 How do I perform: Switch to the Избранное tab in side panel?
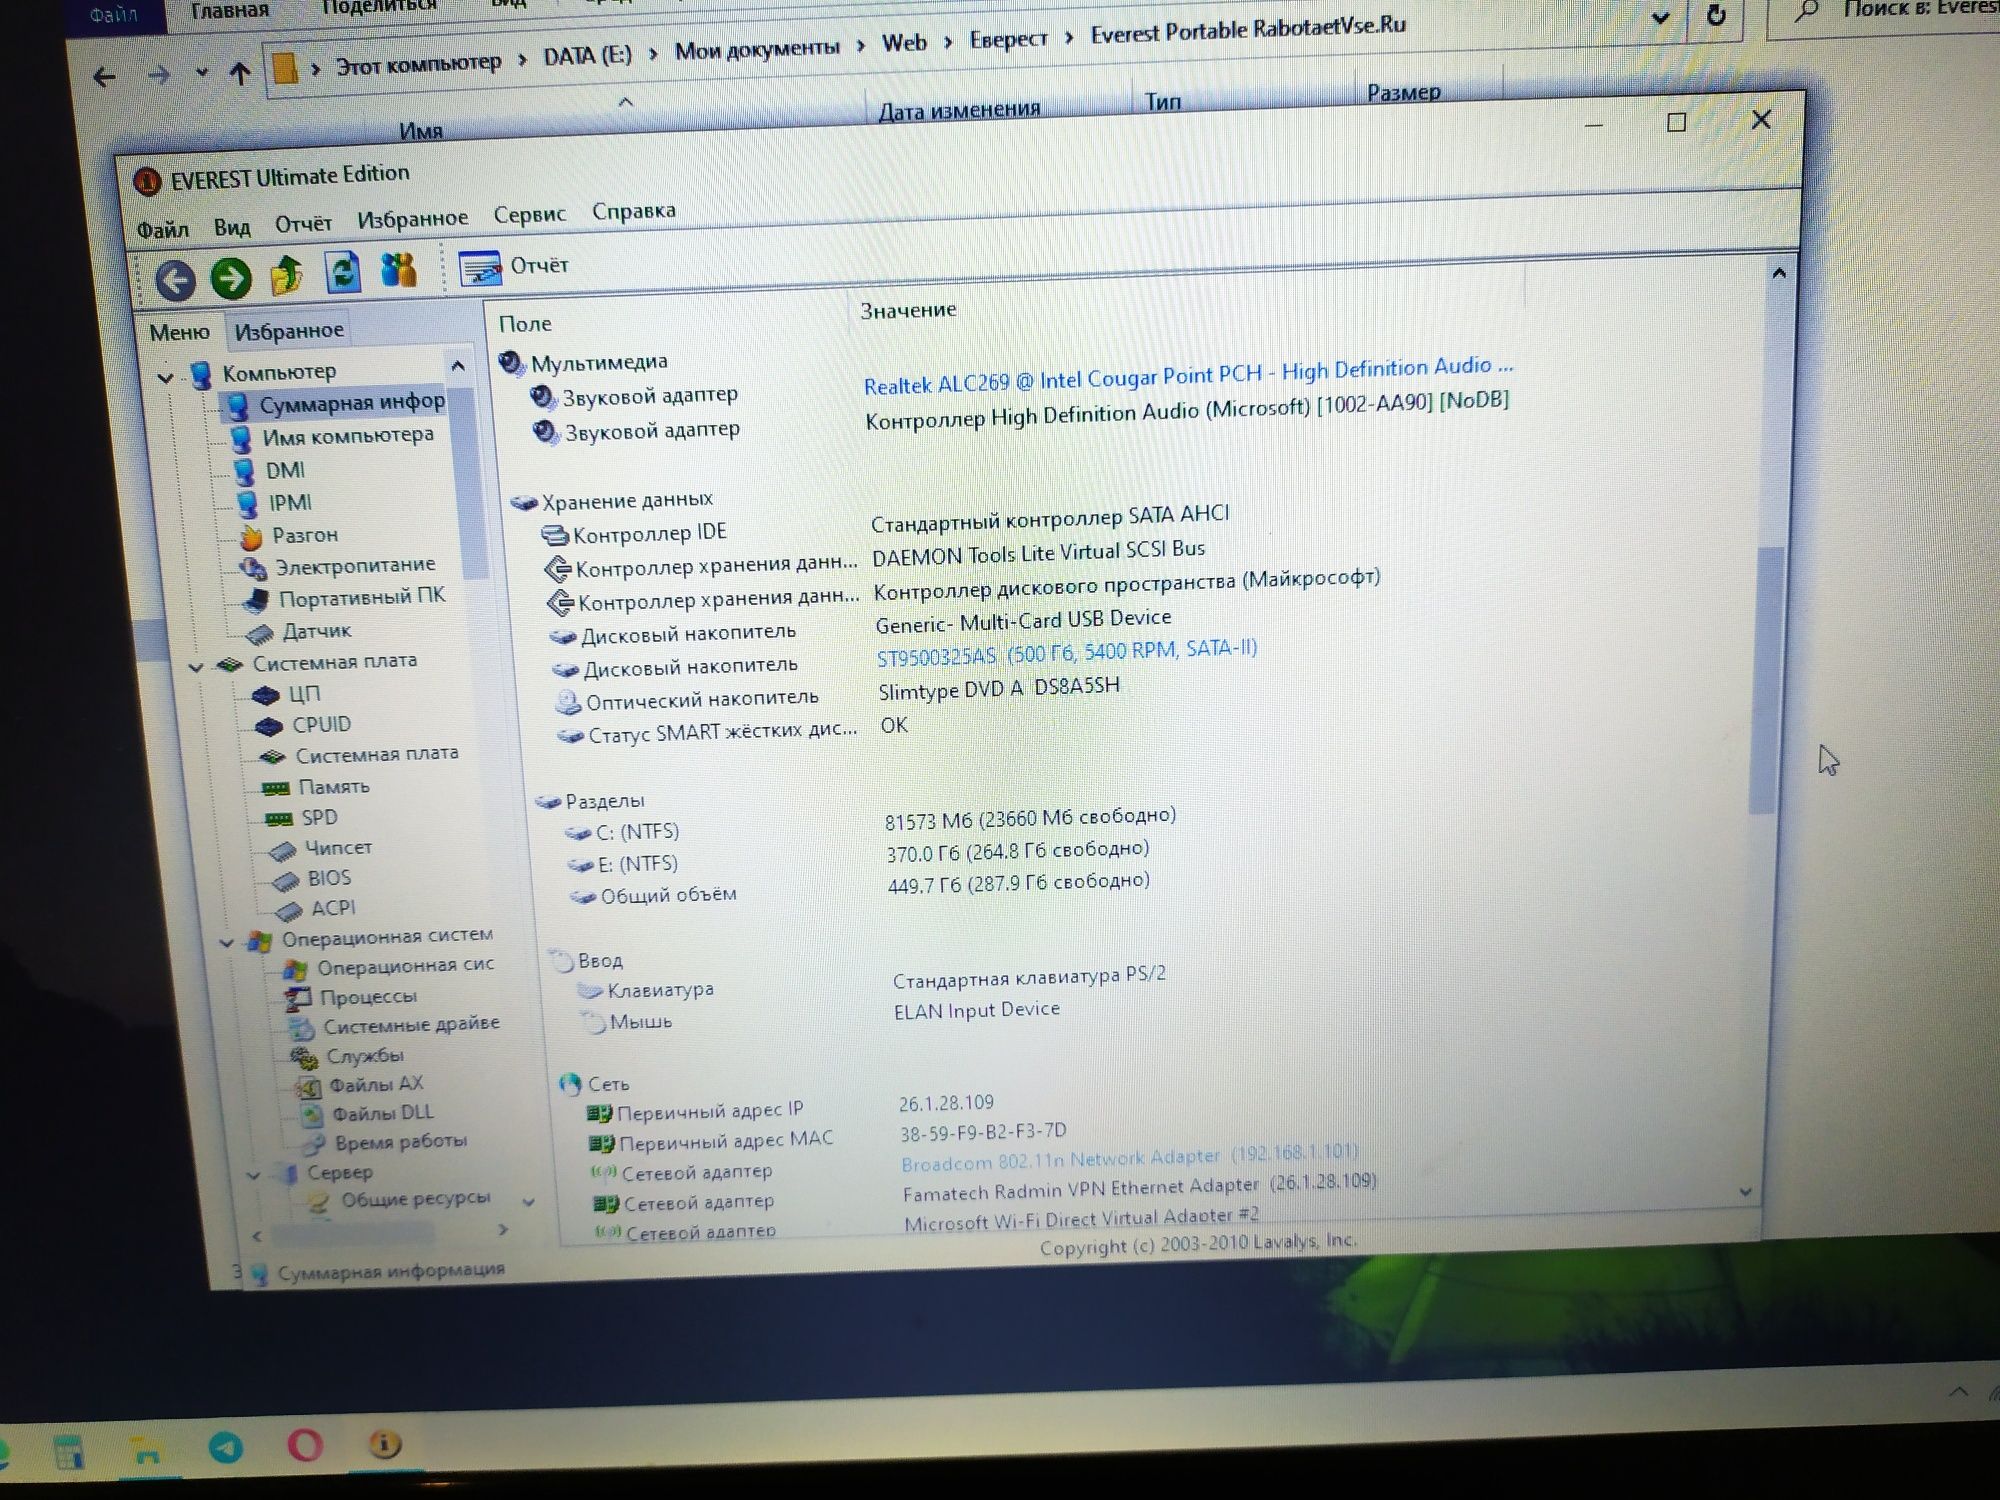tap(289, 330)
